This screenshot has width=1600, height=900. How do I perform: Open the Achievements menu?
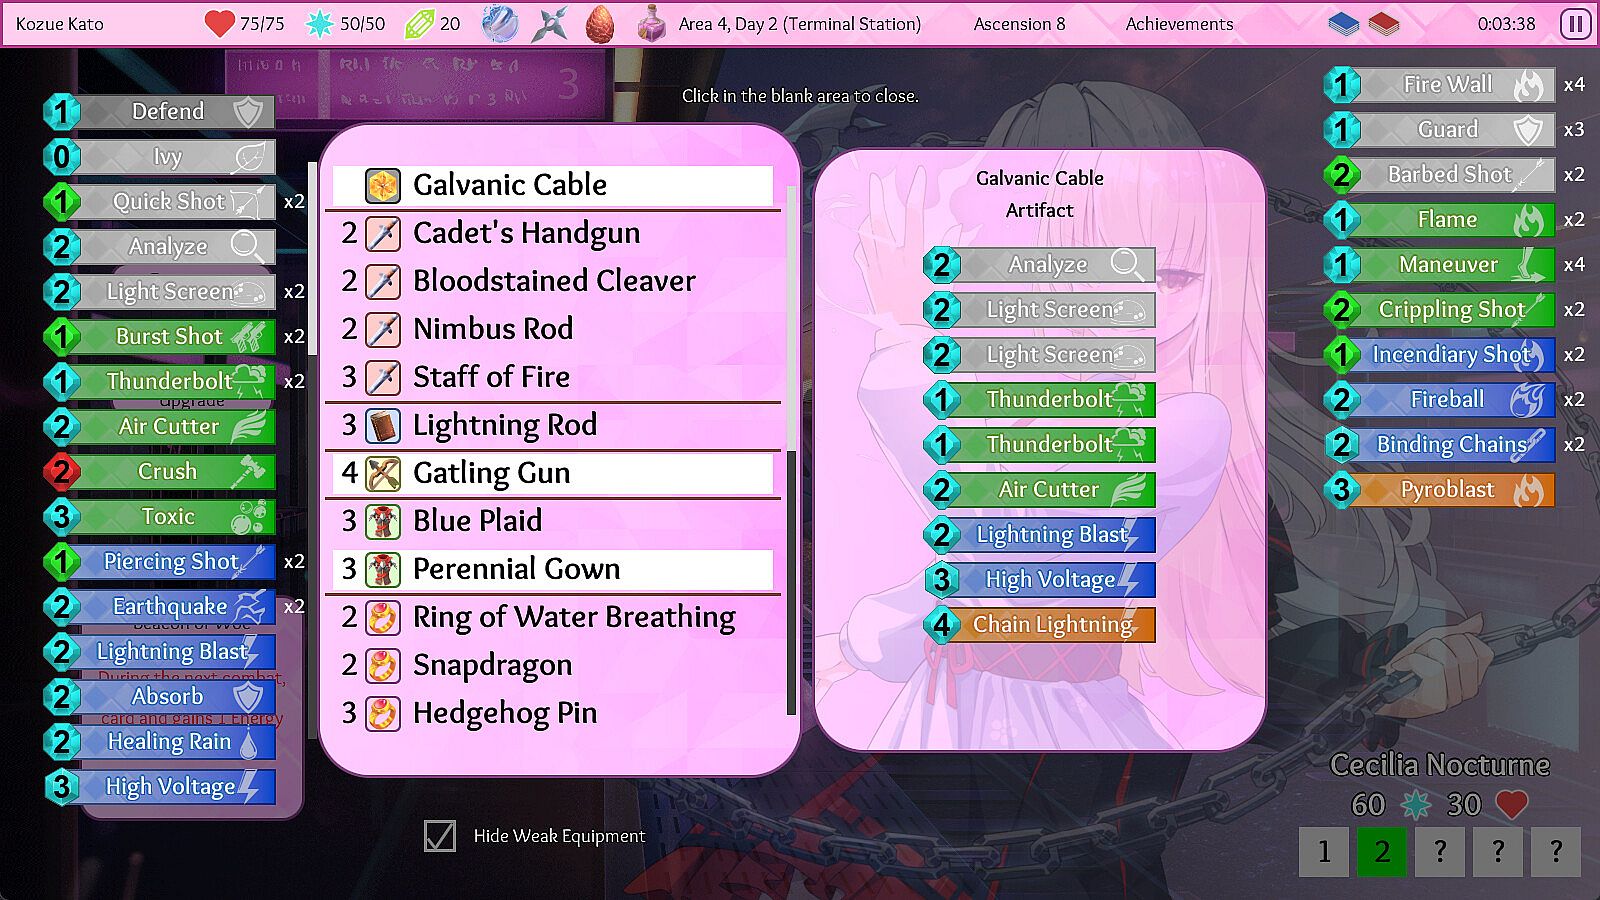[1179, 23]
